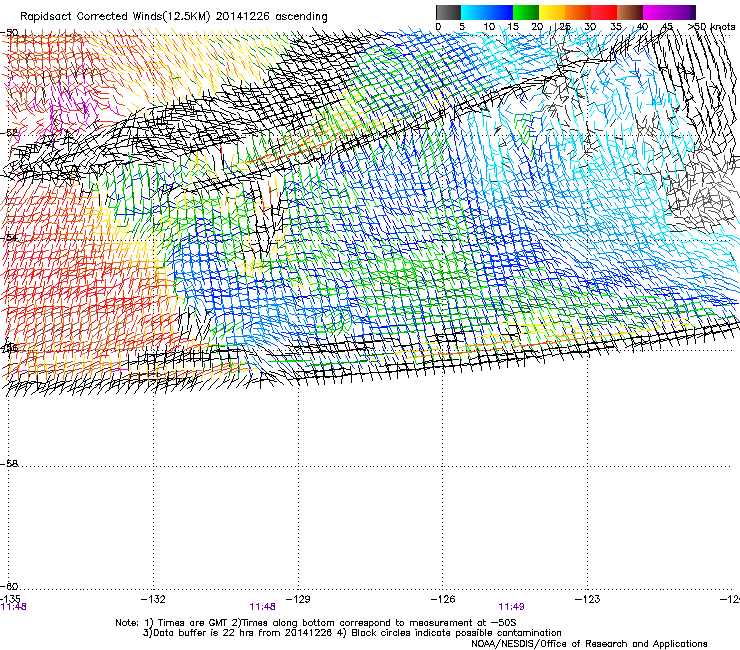This screenshot has height=650, width=740.
Task: Pick the dark blue 10-15 knots legend segment
Action: 500,12
